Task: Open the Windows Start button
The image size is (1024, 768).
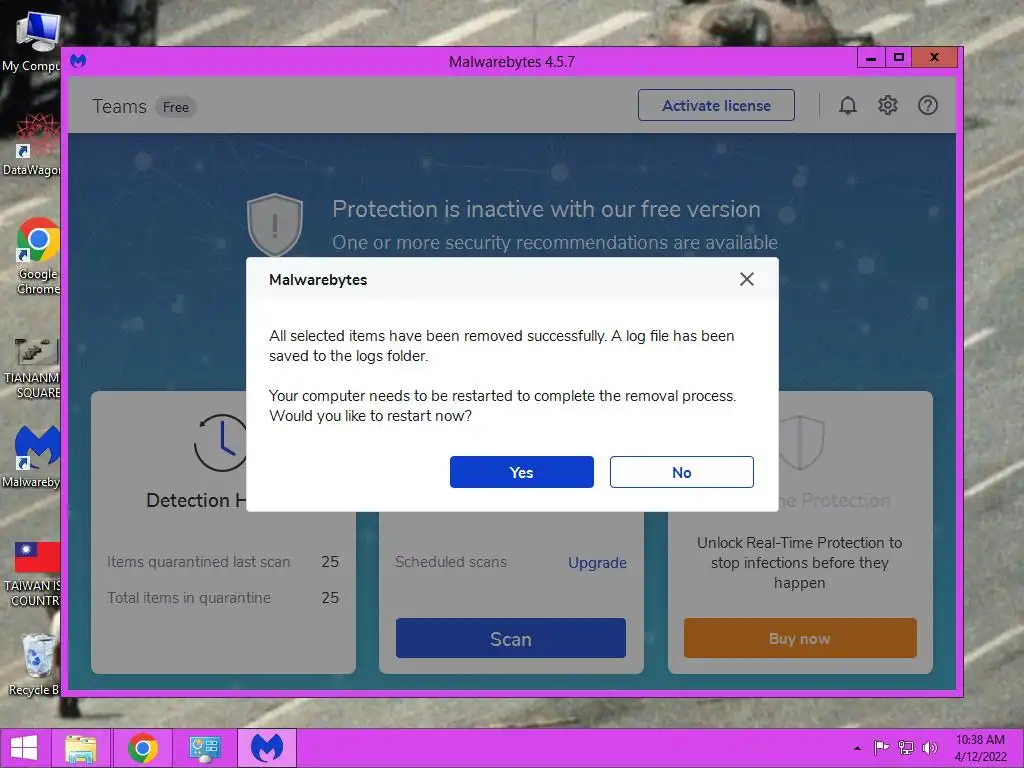Action: click(24, 748)
